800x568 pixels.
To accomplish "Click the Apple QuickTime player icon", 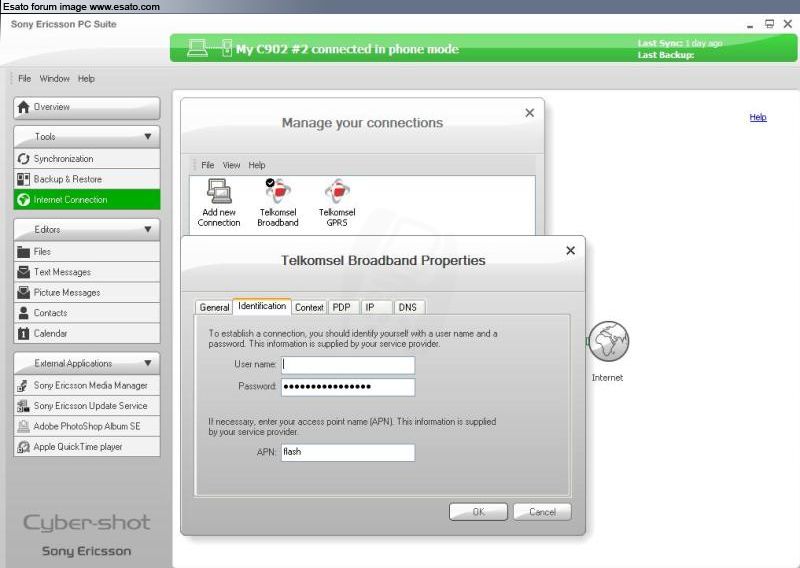I will [x=23, y=447].
